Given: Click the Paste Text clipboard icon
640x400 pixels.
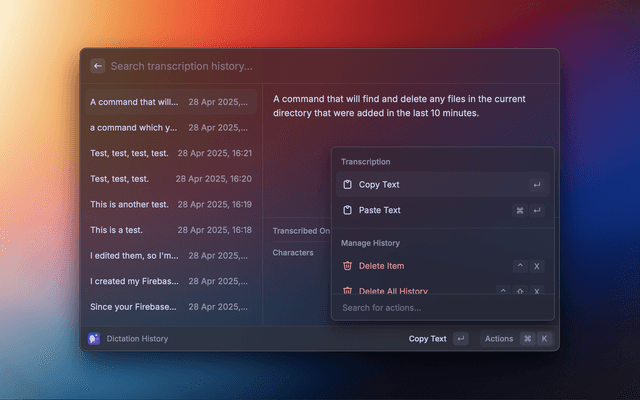Looking at the screenshot, I should [x=348, y=210].
